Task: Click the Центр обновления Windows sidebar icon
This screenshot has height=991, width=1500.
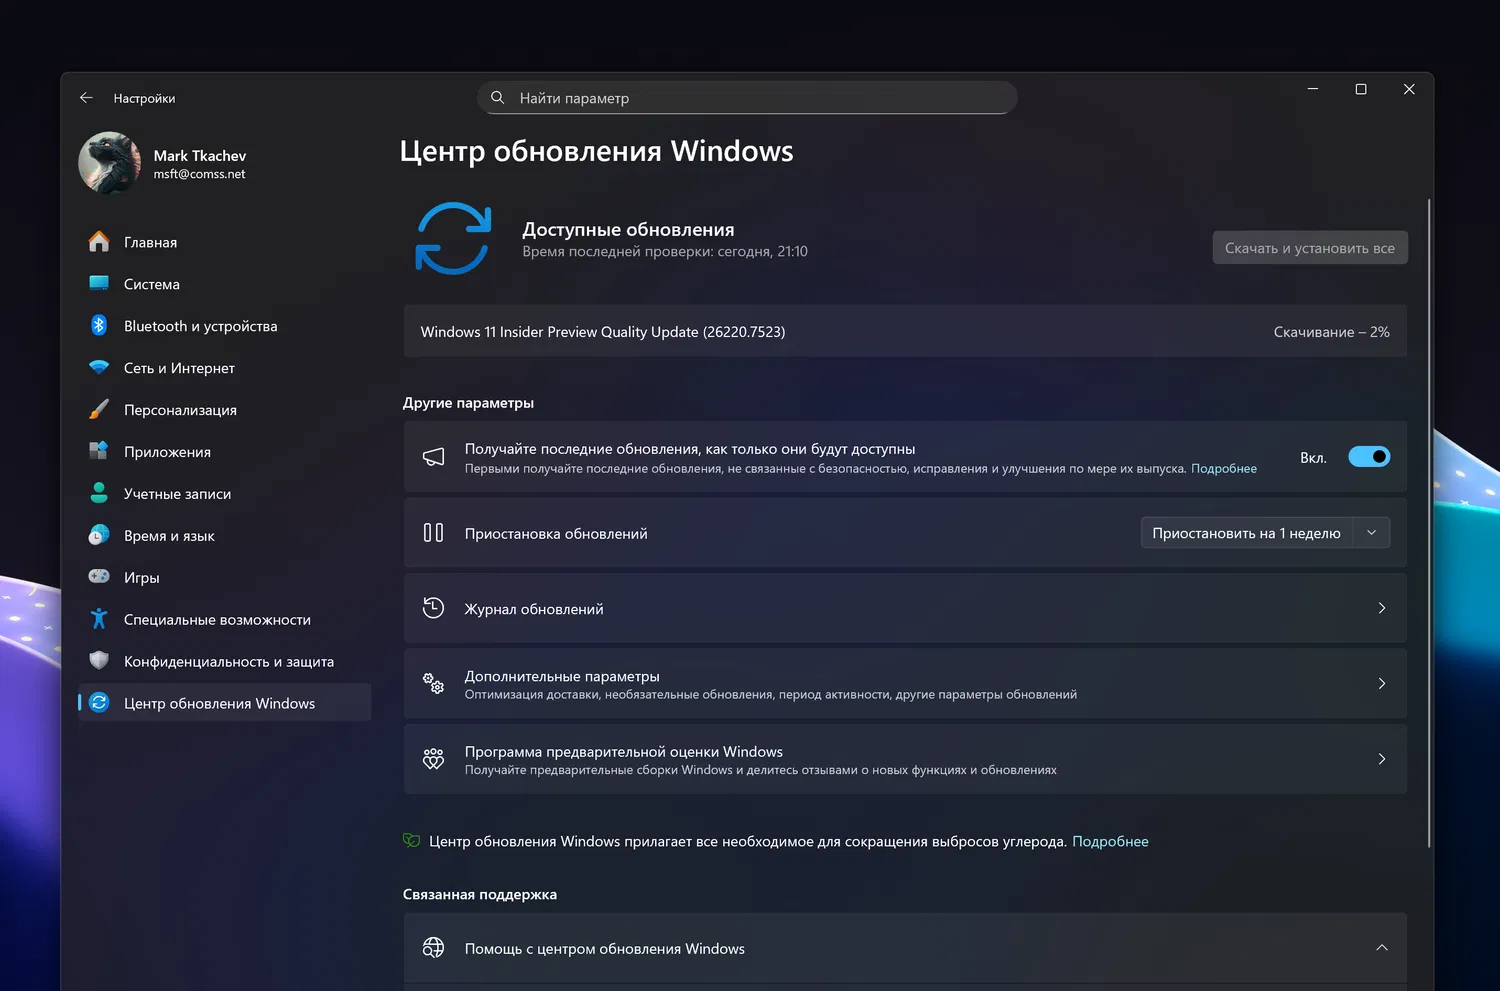Action: coord(99,703)
